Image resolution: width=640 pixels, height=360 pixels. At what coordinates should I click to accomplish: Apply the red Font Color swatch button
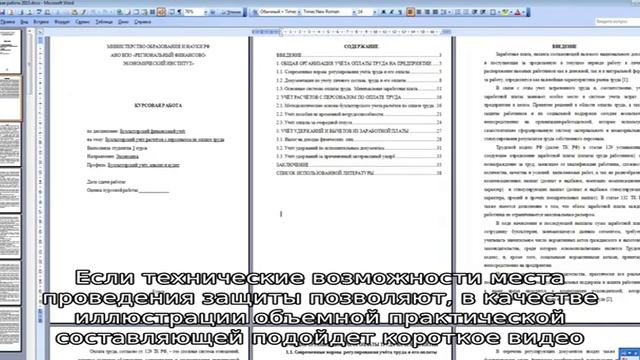coord(517,12)
